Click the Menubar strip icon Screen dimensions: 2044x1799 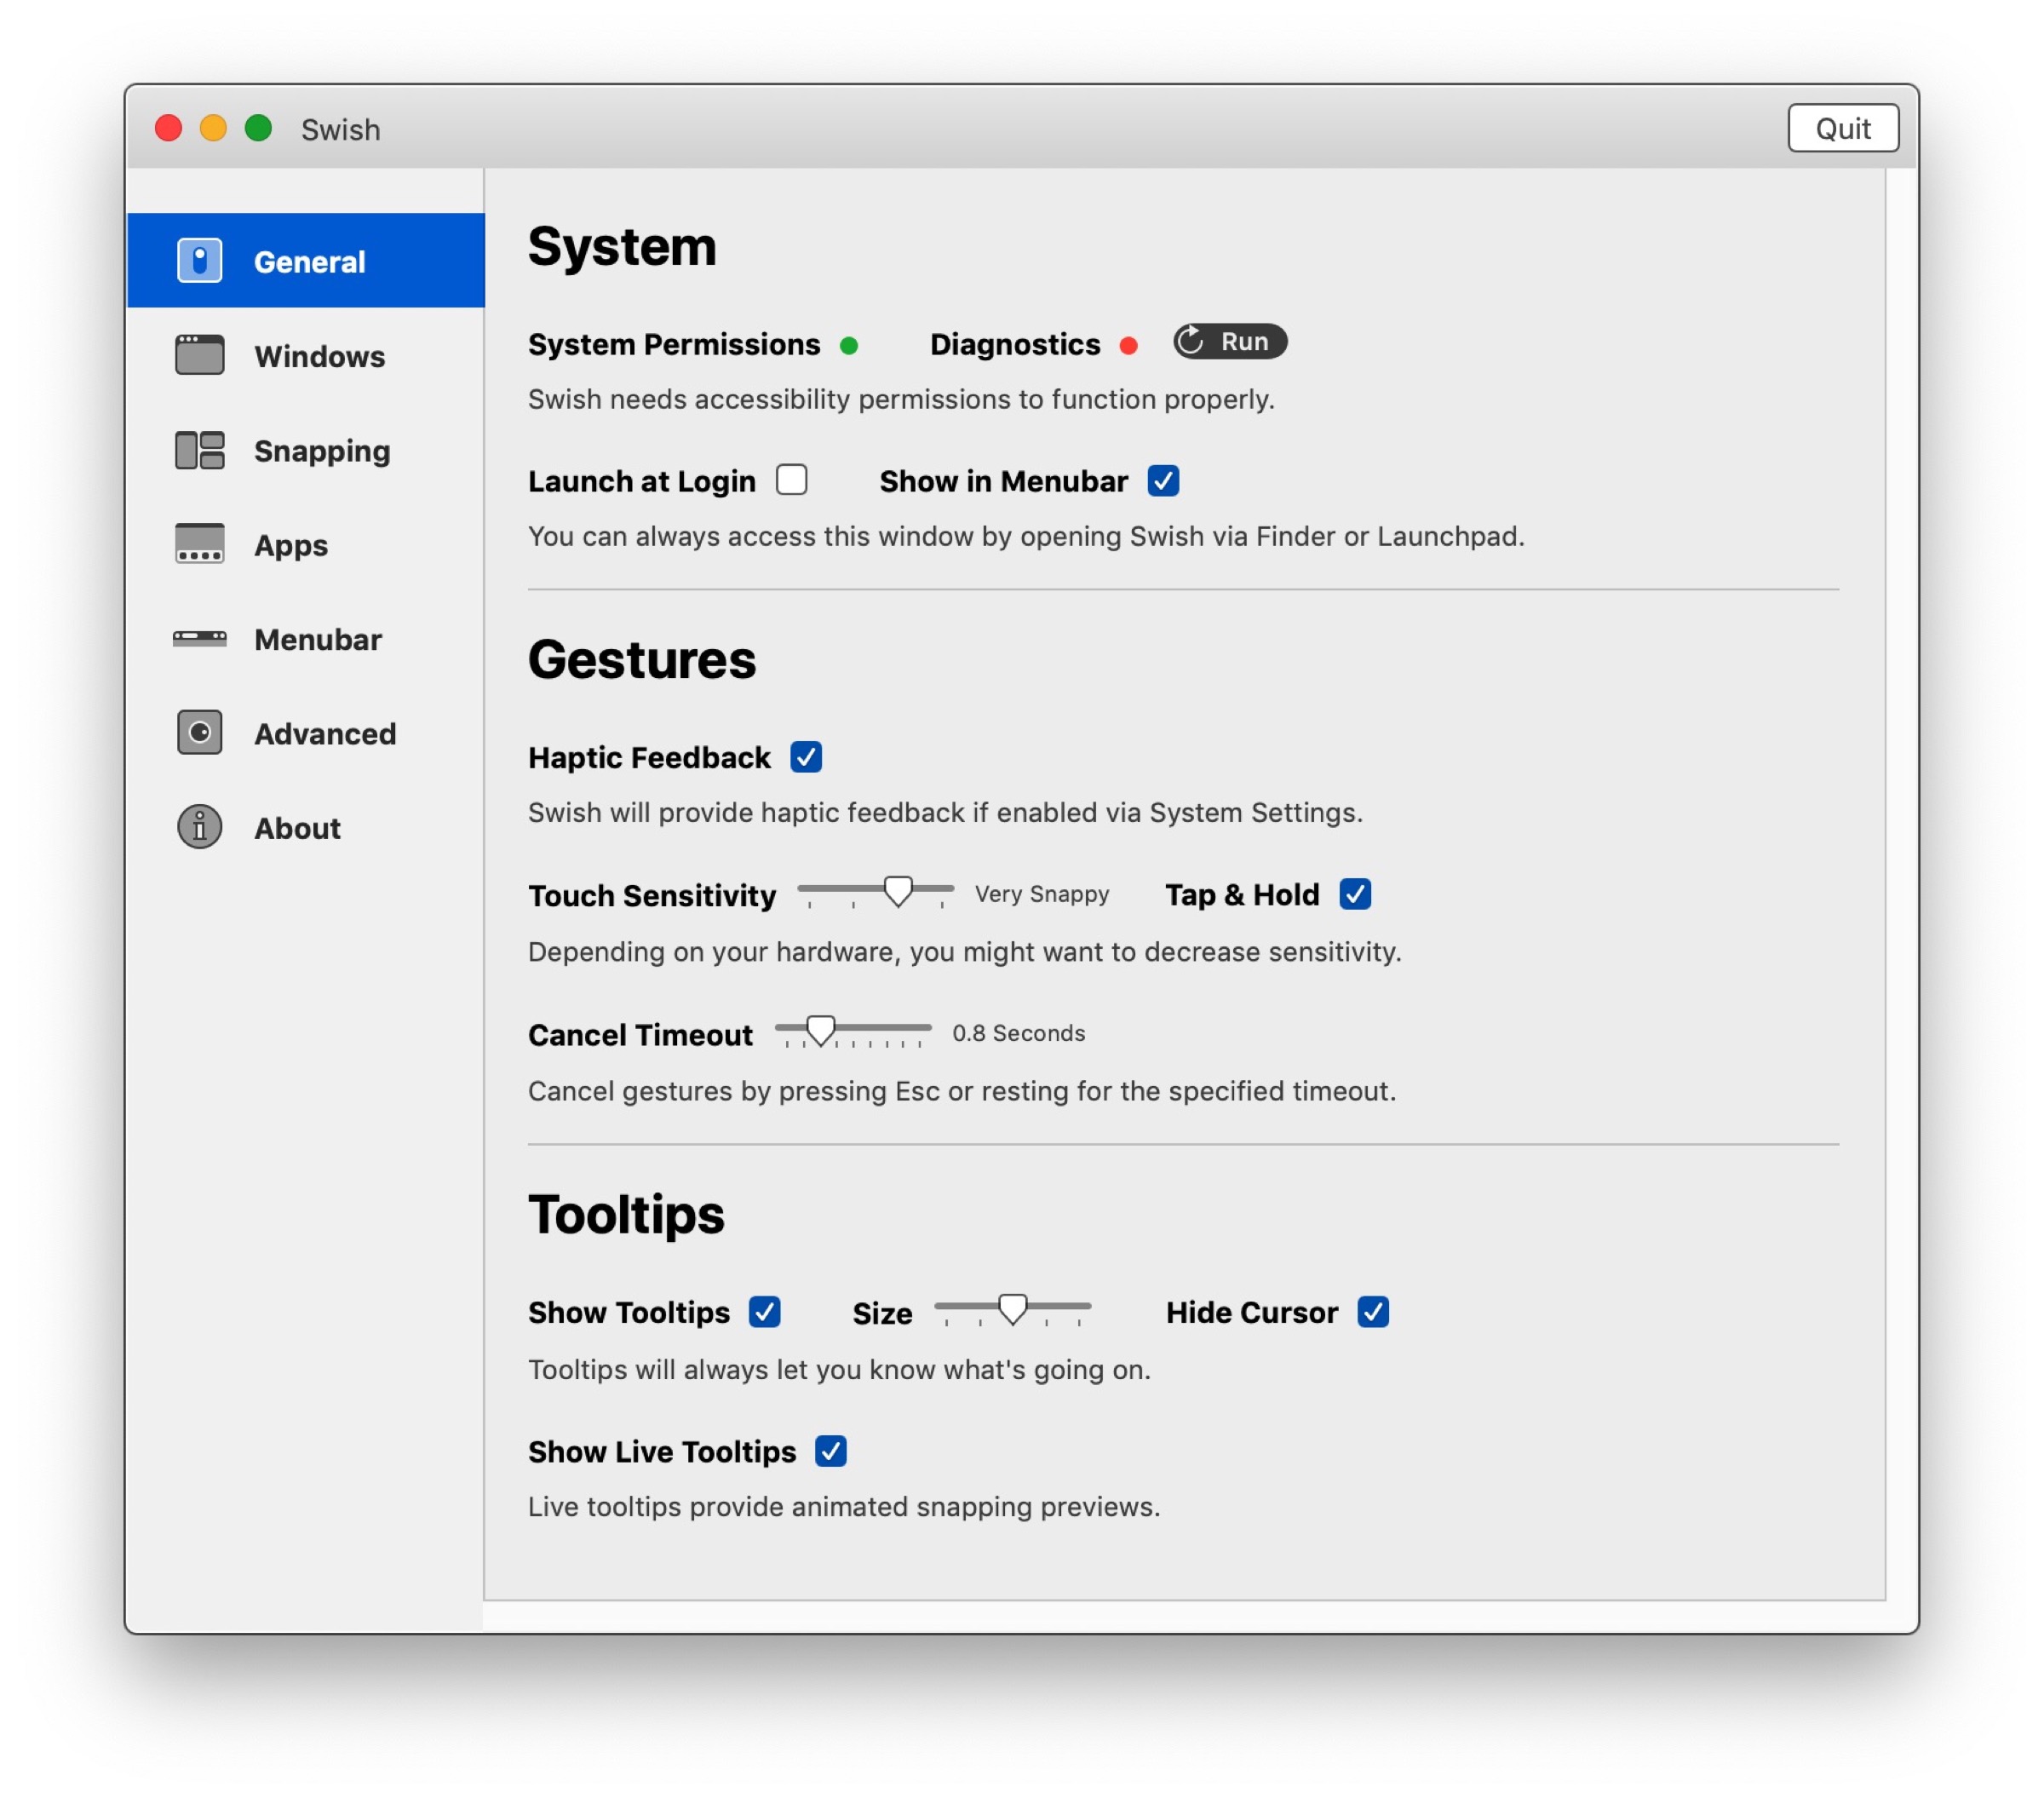(199, 638)
